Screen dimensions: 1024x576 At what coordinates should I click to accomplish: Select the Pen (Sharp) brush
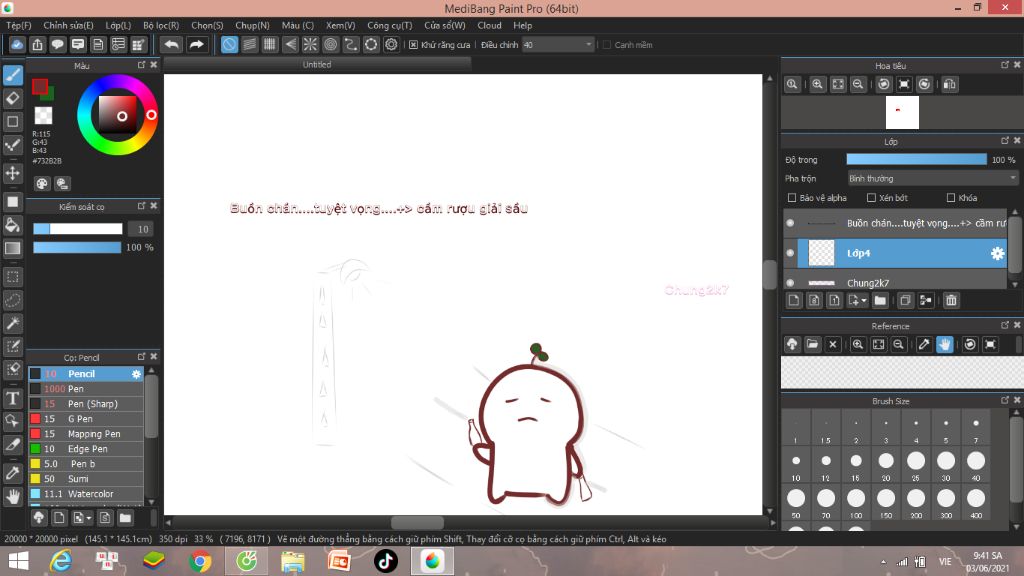(86, 404)
